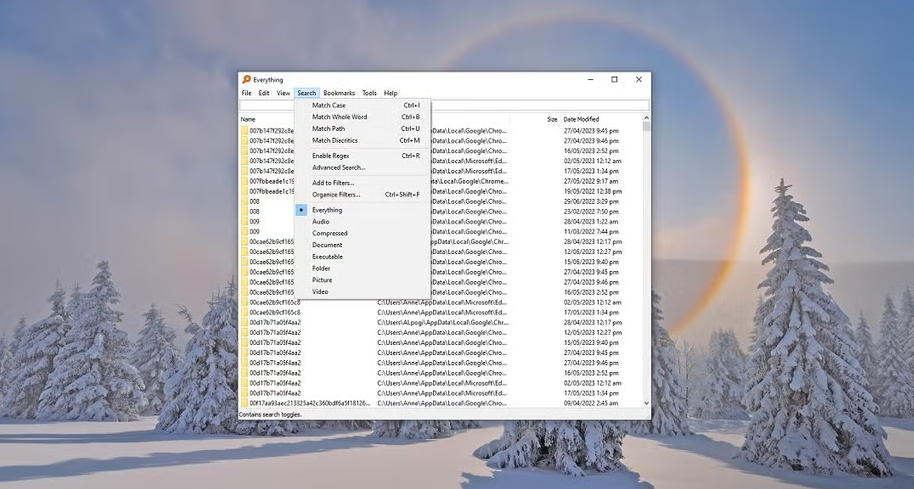Select the Document filter
Image resolution: width=914 pixels, height=489 pixels.
363,245
